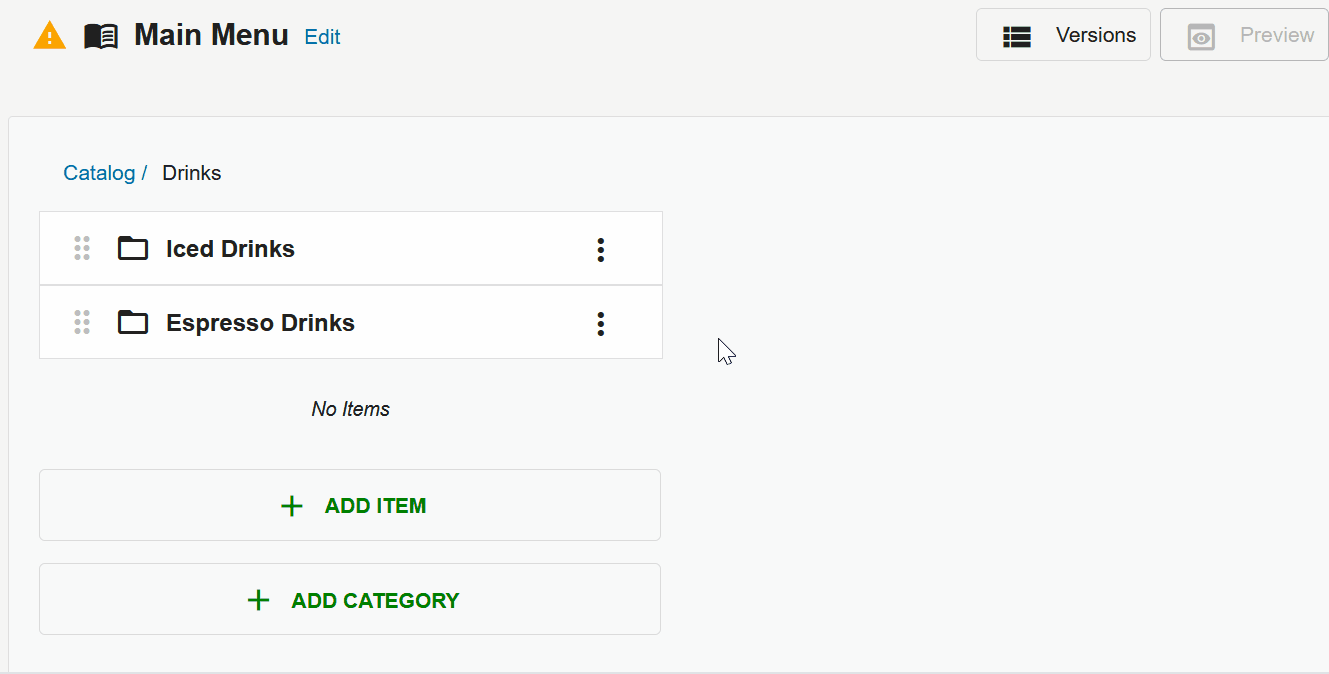
Task: Edit the Main Menu name
Action: 322,37
